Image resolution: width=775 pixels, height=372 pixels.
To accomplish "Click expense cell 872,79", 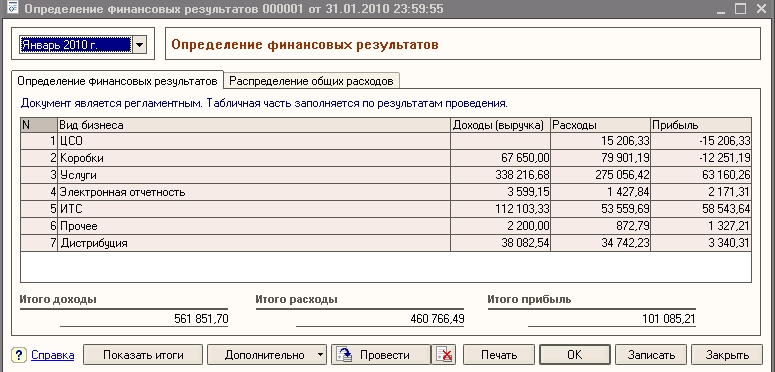I will pyautogui.click(x=601, y=226).
